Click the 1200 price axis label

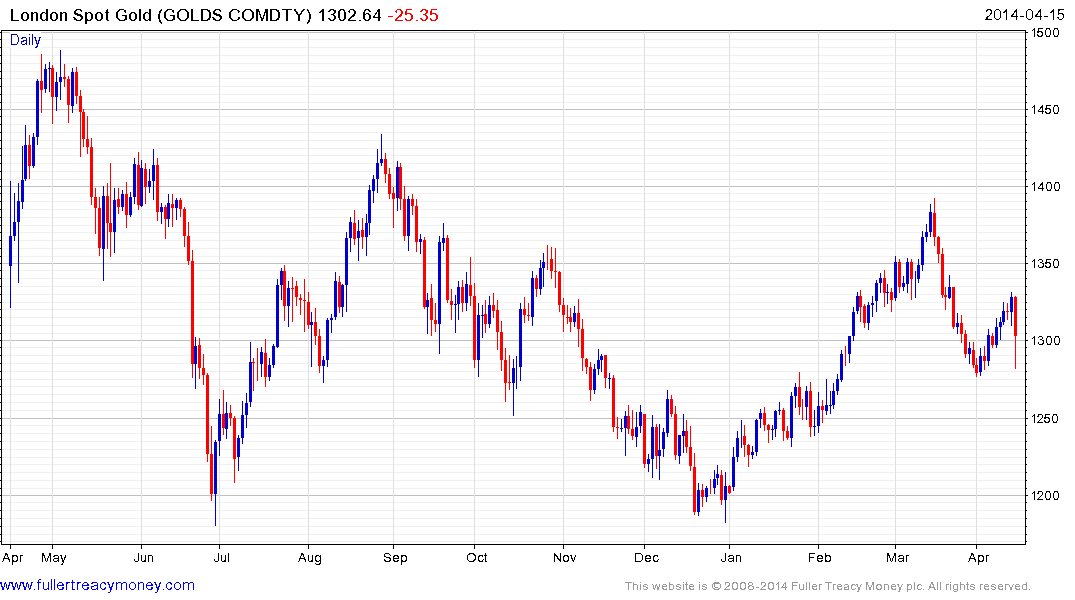tap(1046, 496)
